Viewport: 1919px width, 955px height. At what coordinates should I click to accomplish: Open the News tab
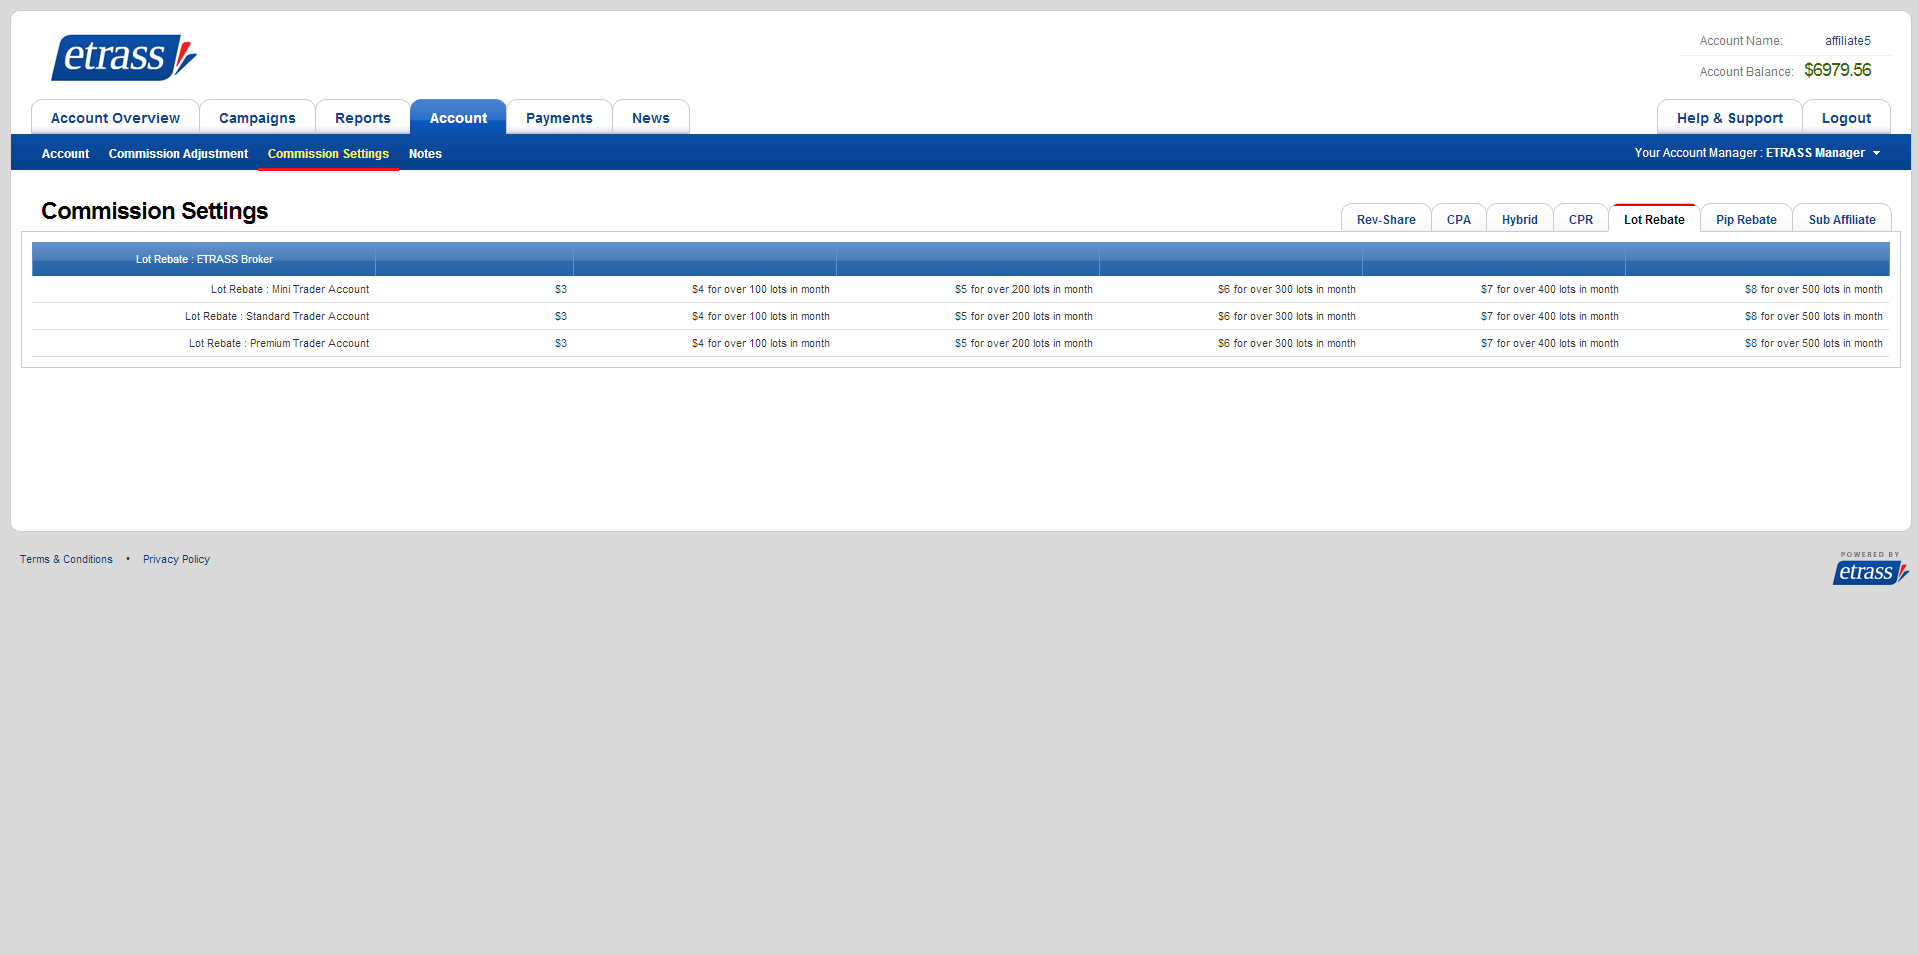coord(650,118)
